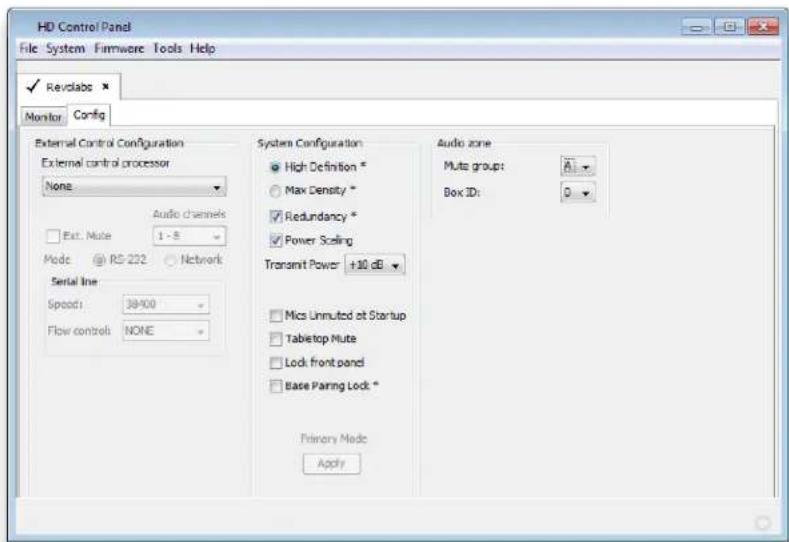Enable the Tabletop Mute checkbox
Image resolution: width=789 pixels, height=542 pixels.
point(276,339)
